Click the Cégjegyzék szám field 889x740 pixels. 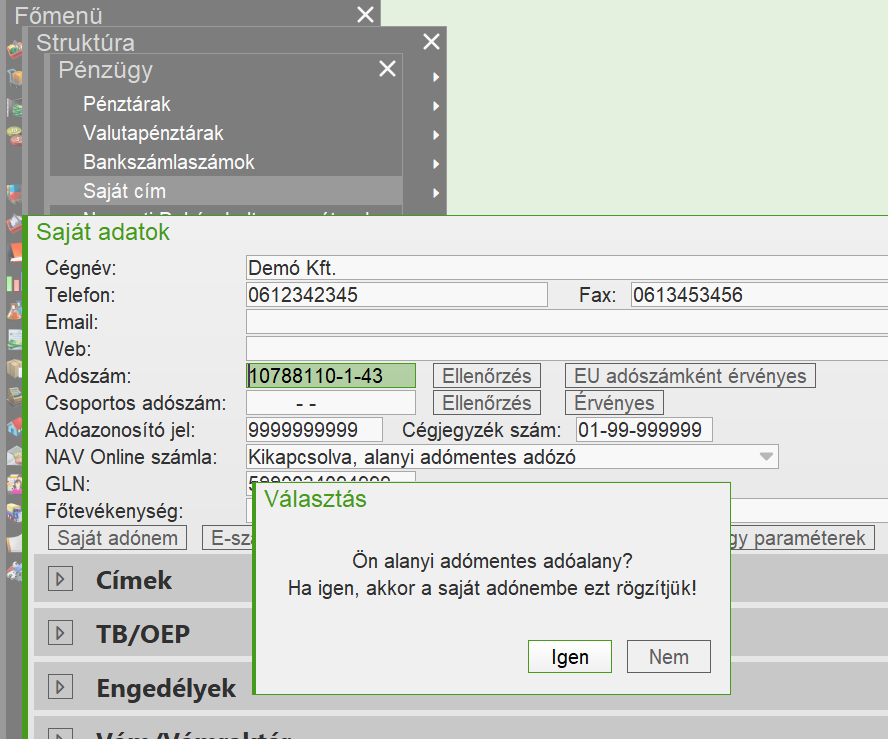[644, 430]
